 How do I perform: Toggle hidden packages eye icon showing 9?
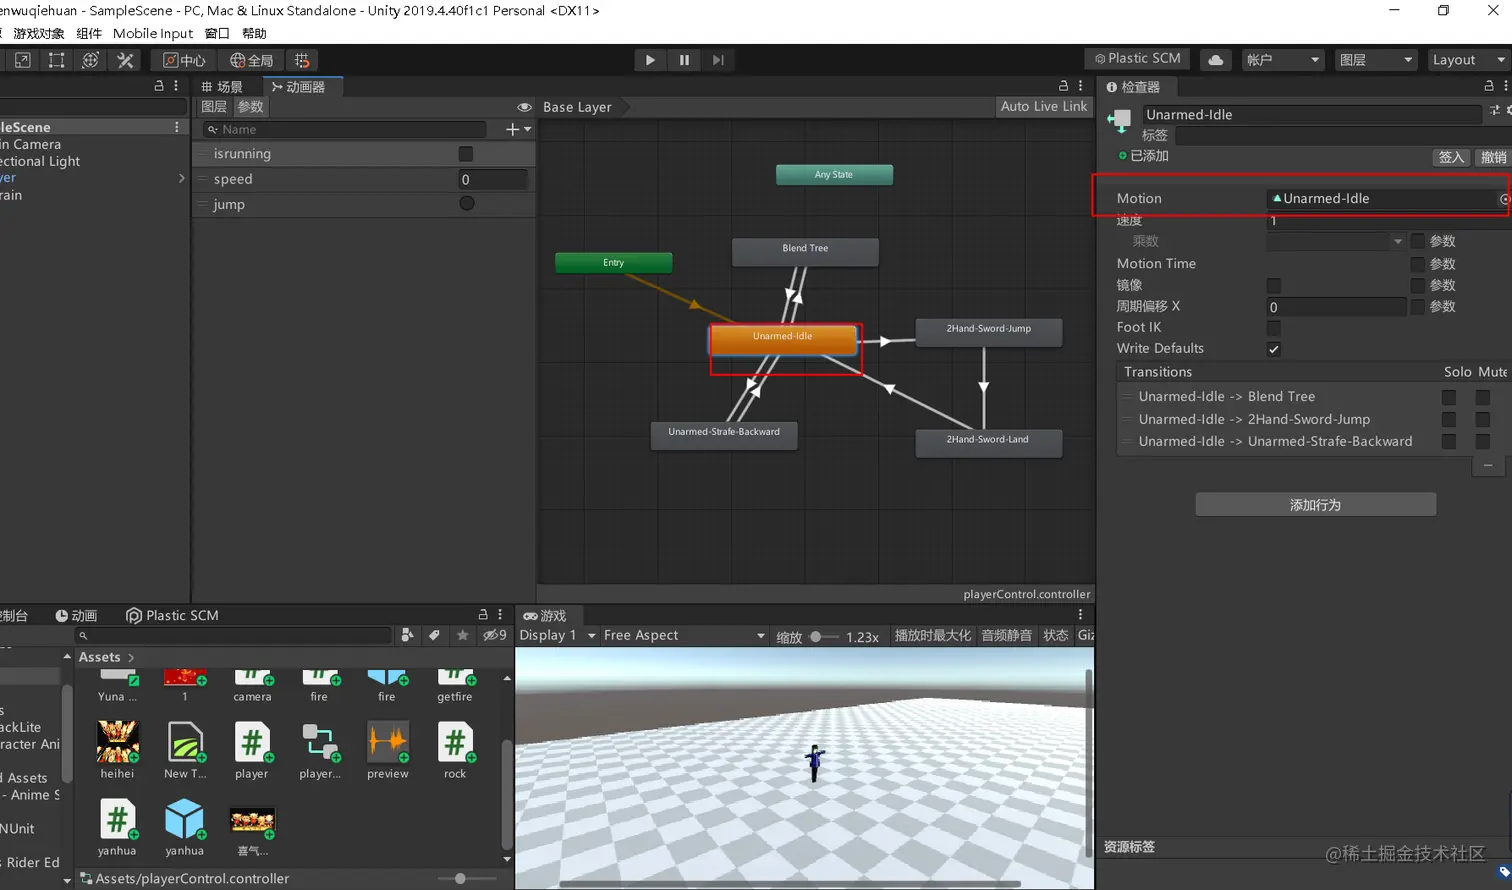pos(494,635)
